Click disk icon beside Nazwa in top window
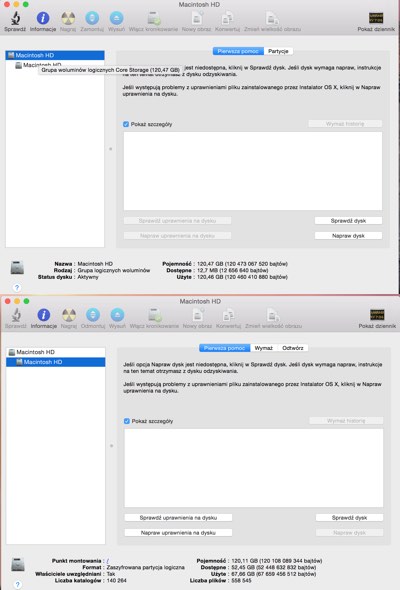This screenshot has height=590, width=400. tap(17, 268)
